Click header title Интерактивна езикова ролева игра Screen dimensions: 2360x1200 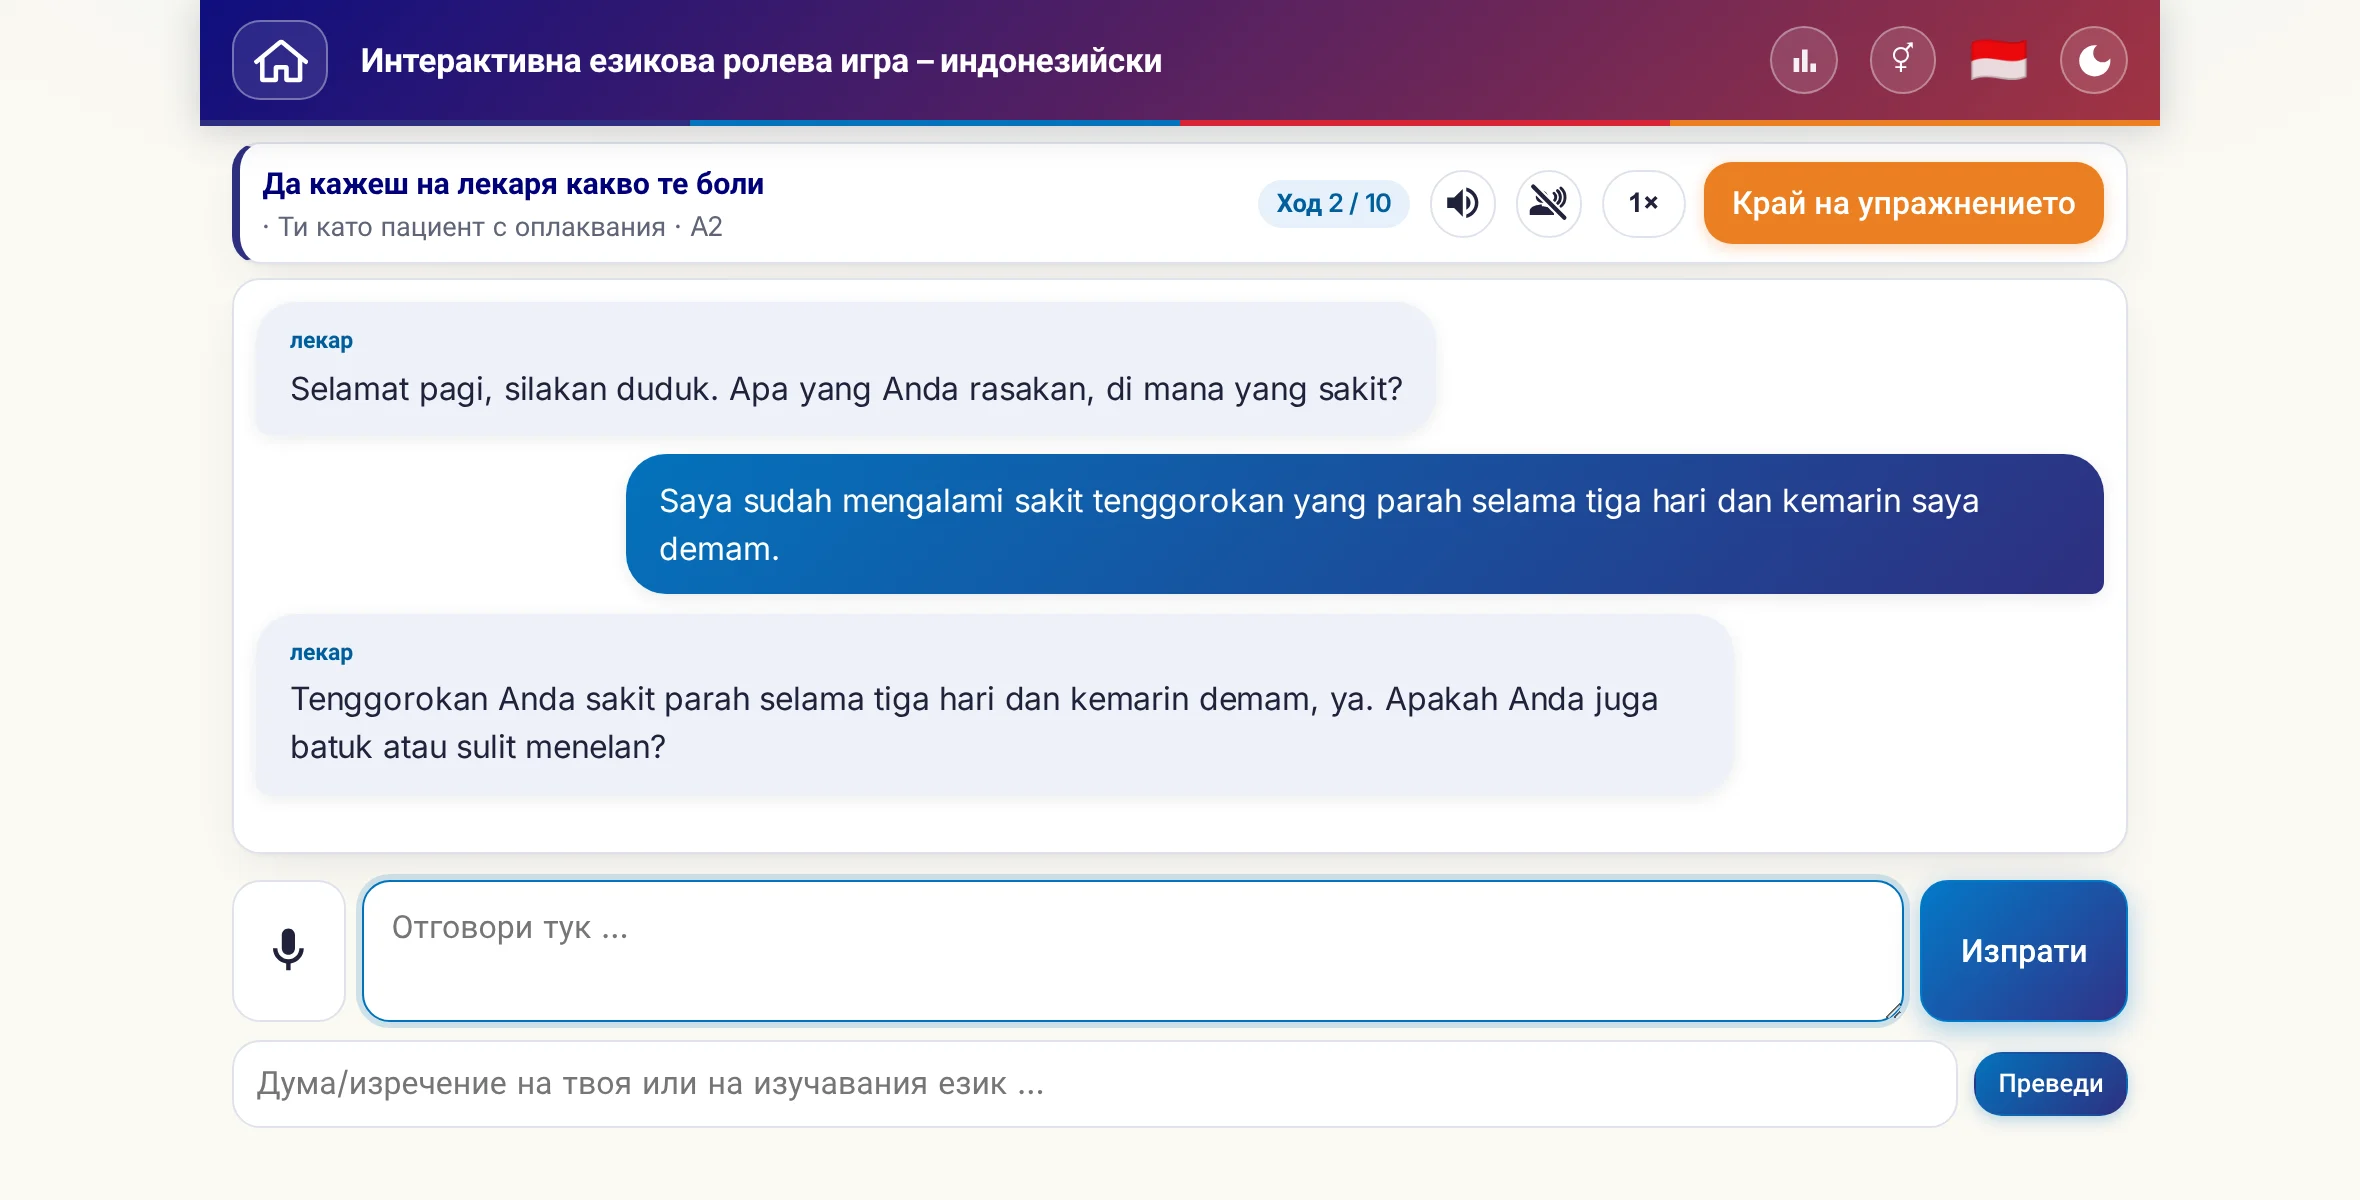pyautogui.click(x=761, y=61)
